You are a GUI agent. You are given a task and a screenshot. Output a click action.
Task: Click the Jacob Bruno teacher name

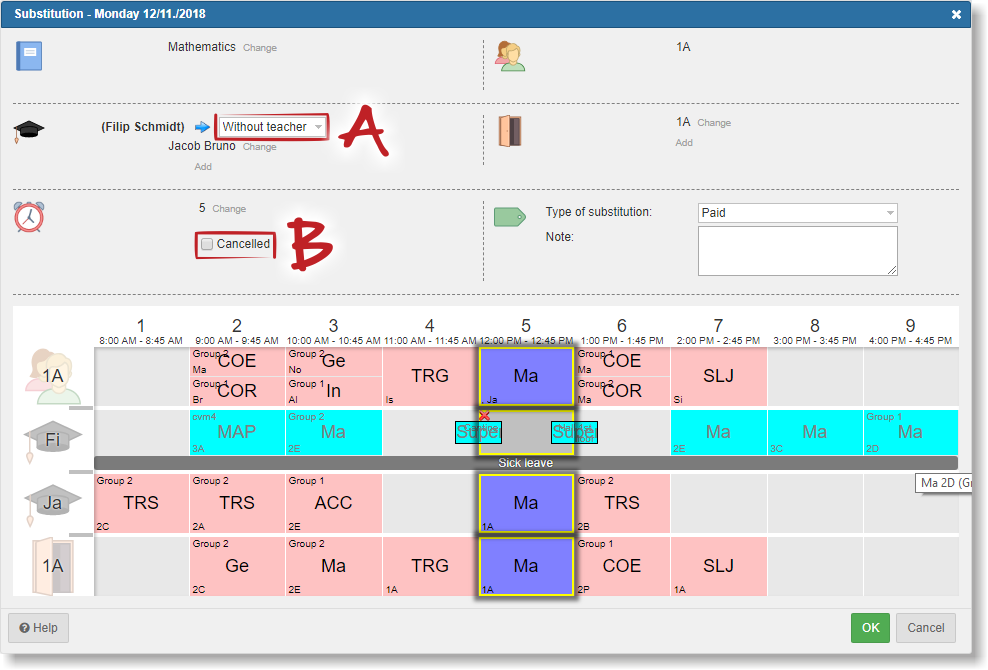click(x=202, y=146)
